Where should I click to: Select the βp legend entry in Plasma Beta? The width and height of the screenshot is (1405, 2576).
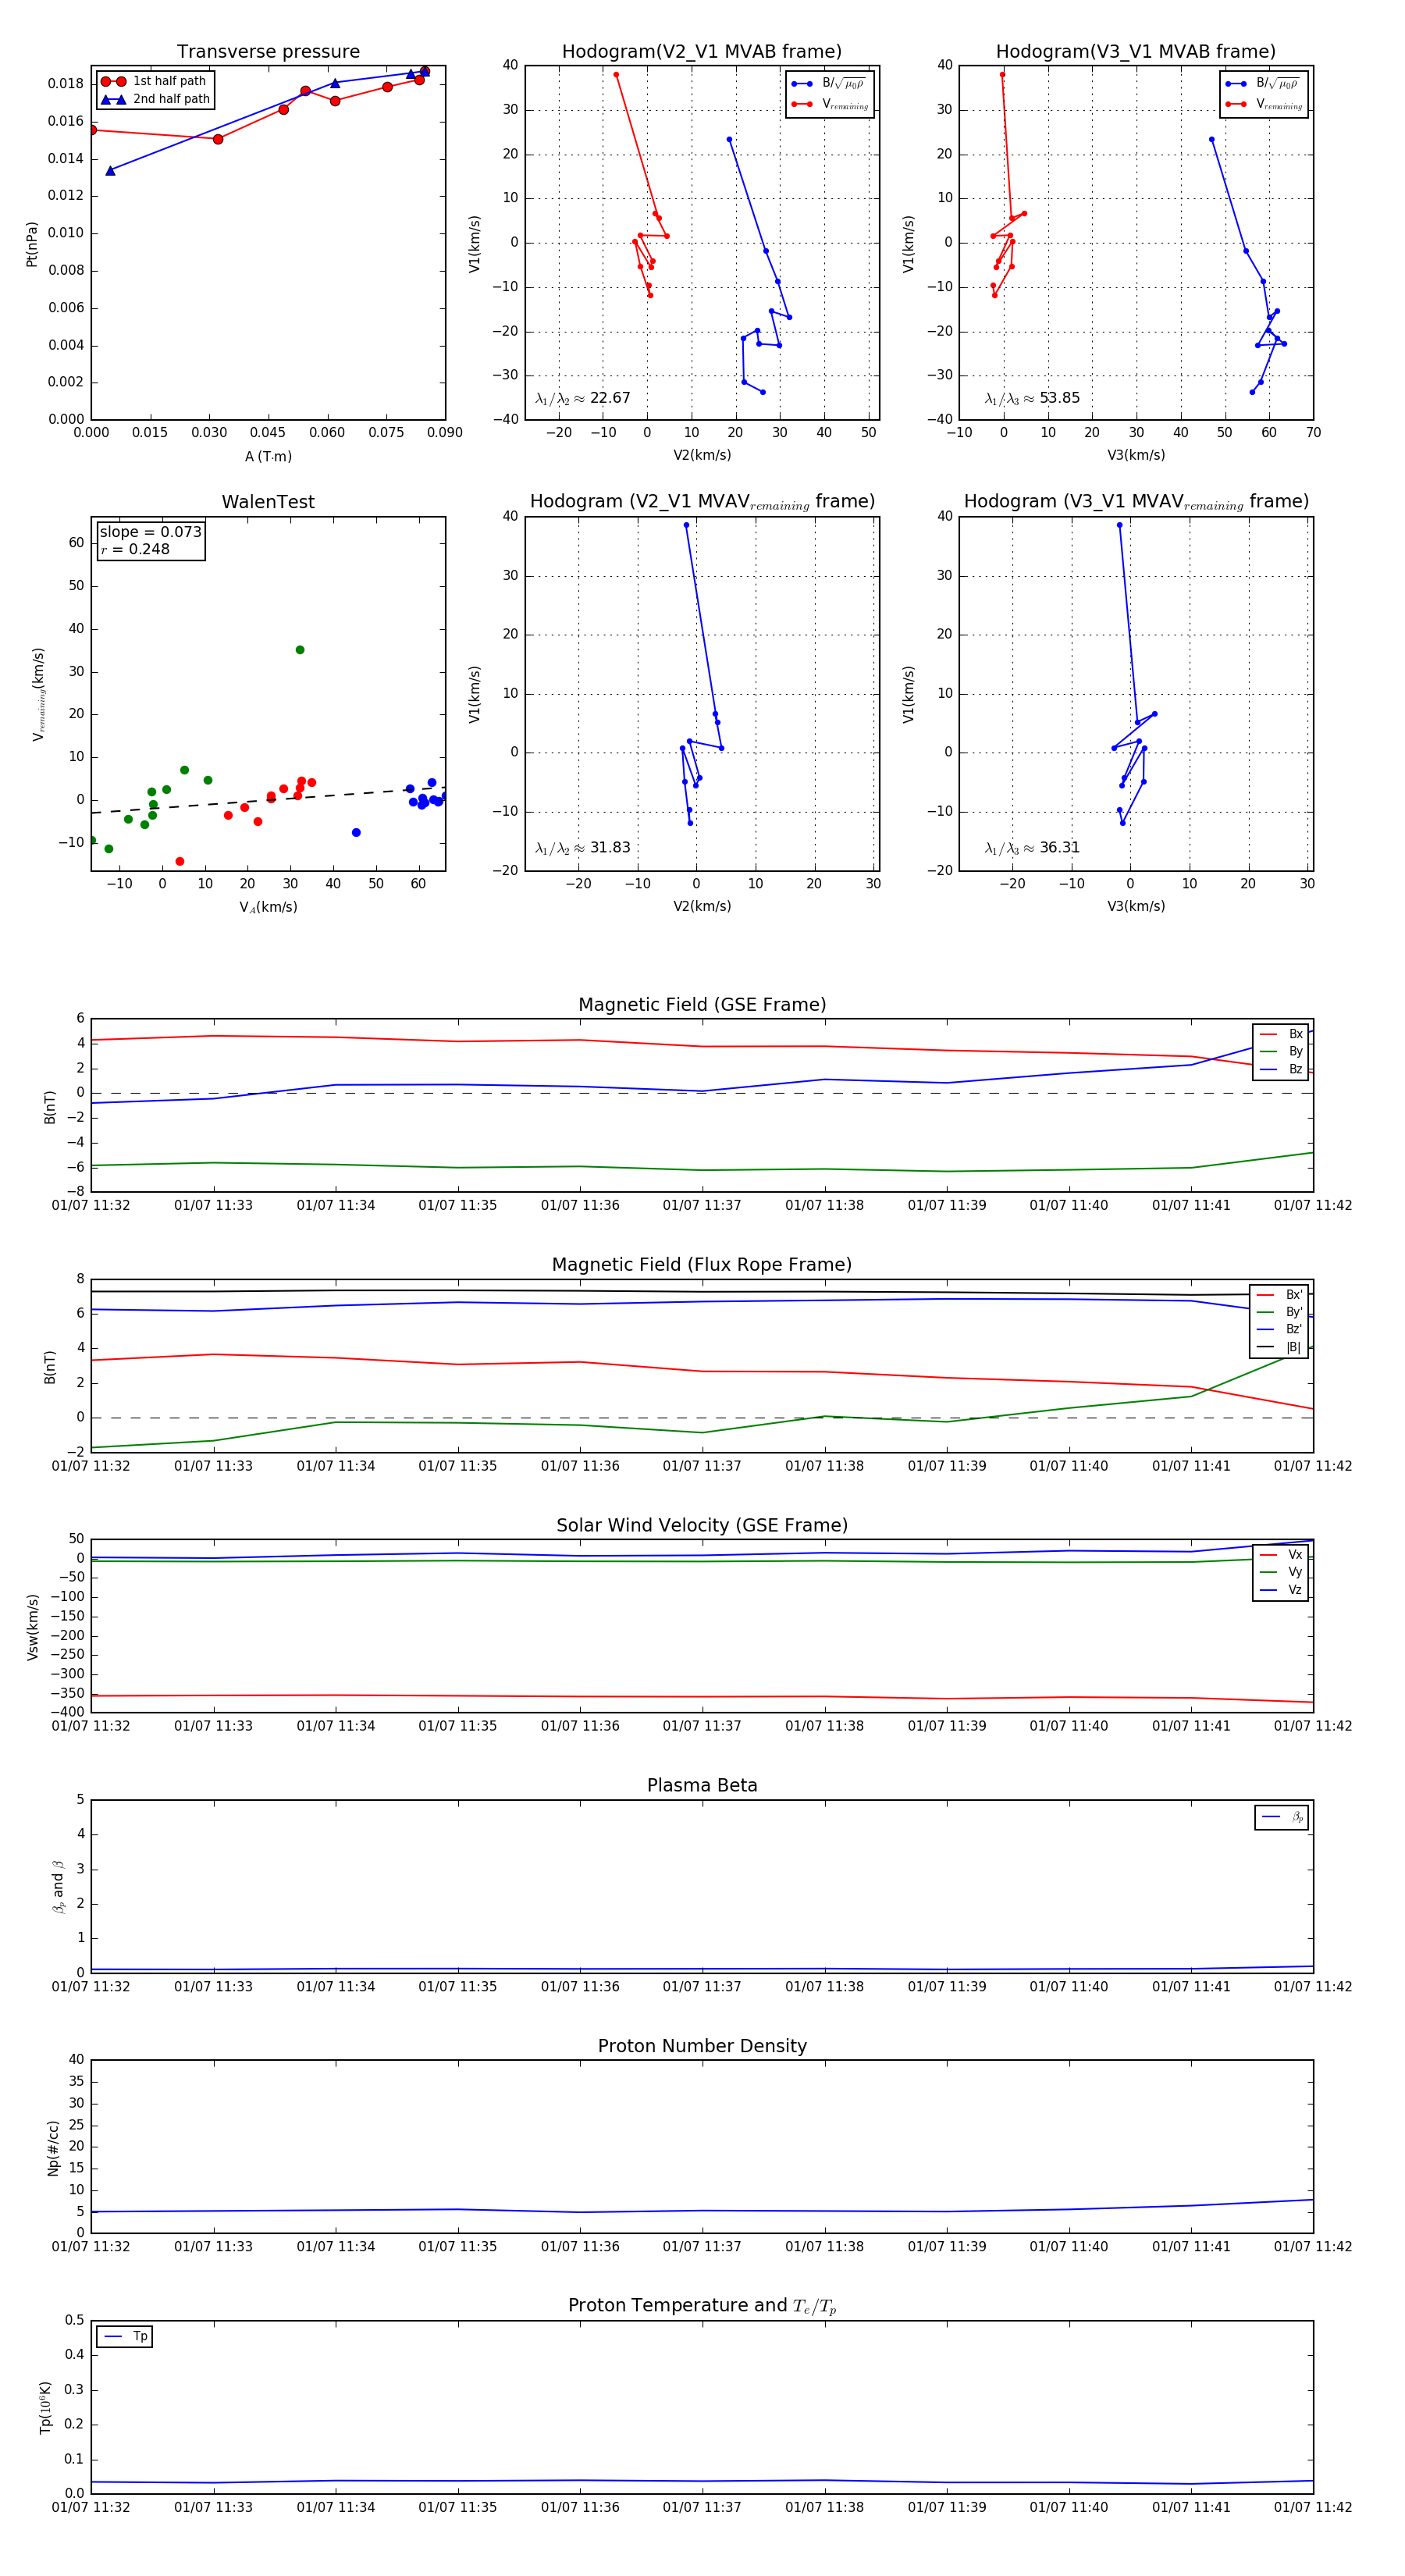1282,1817
